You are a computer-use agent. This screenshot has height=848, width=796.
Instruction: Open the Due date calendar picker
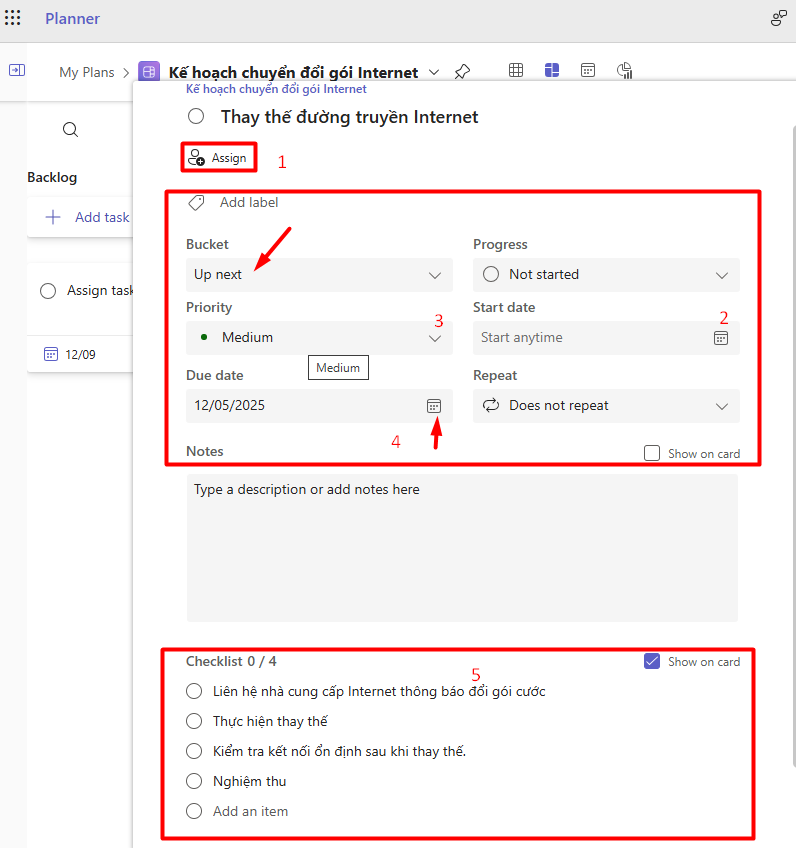433,406
